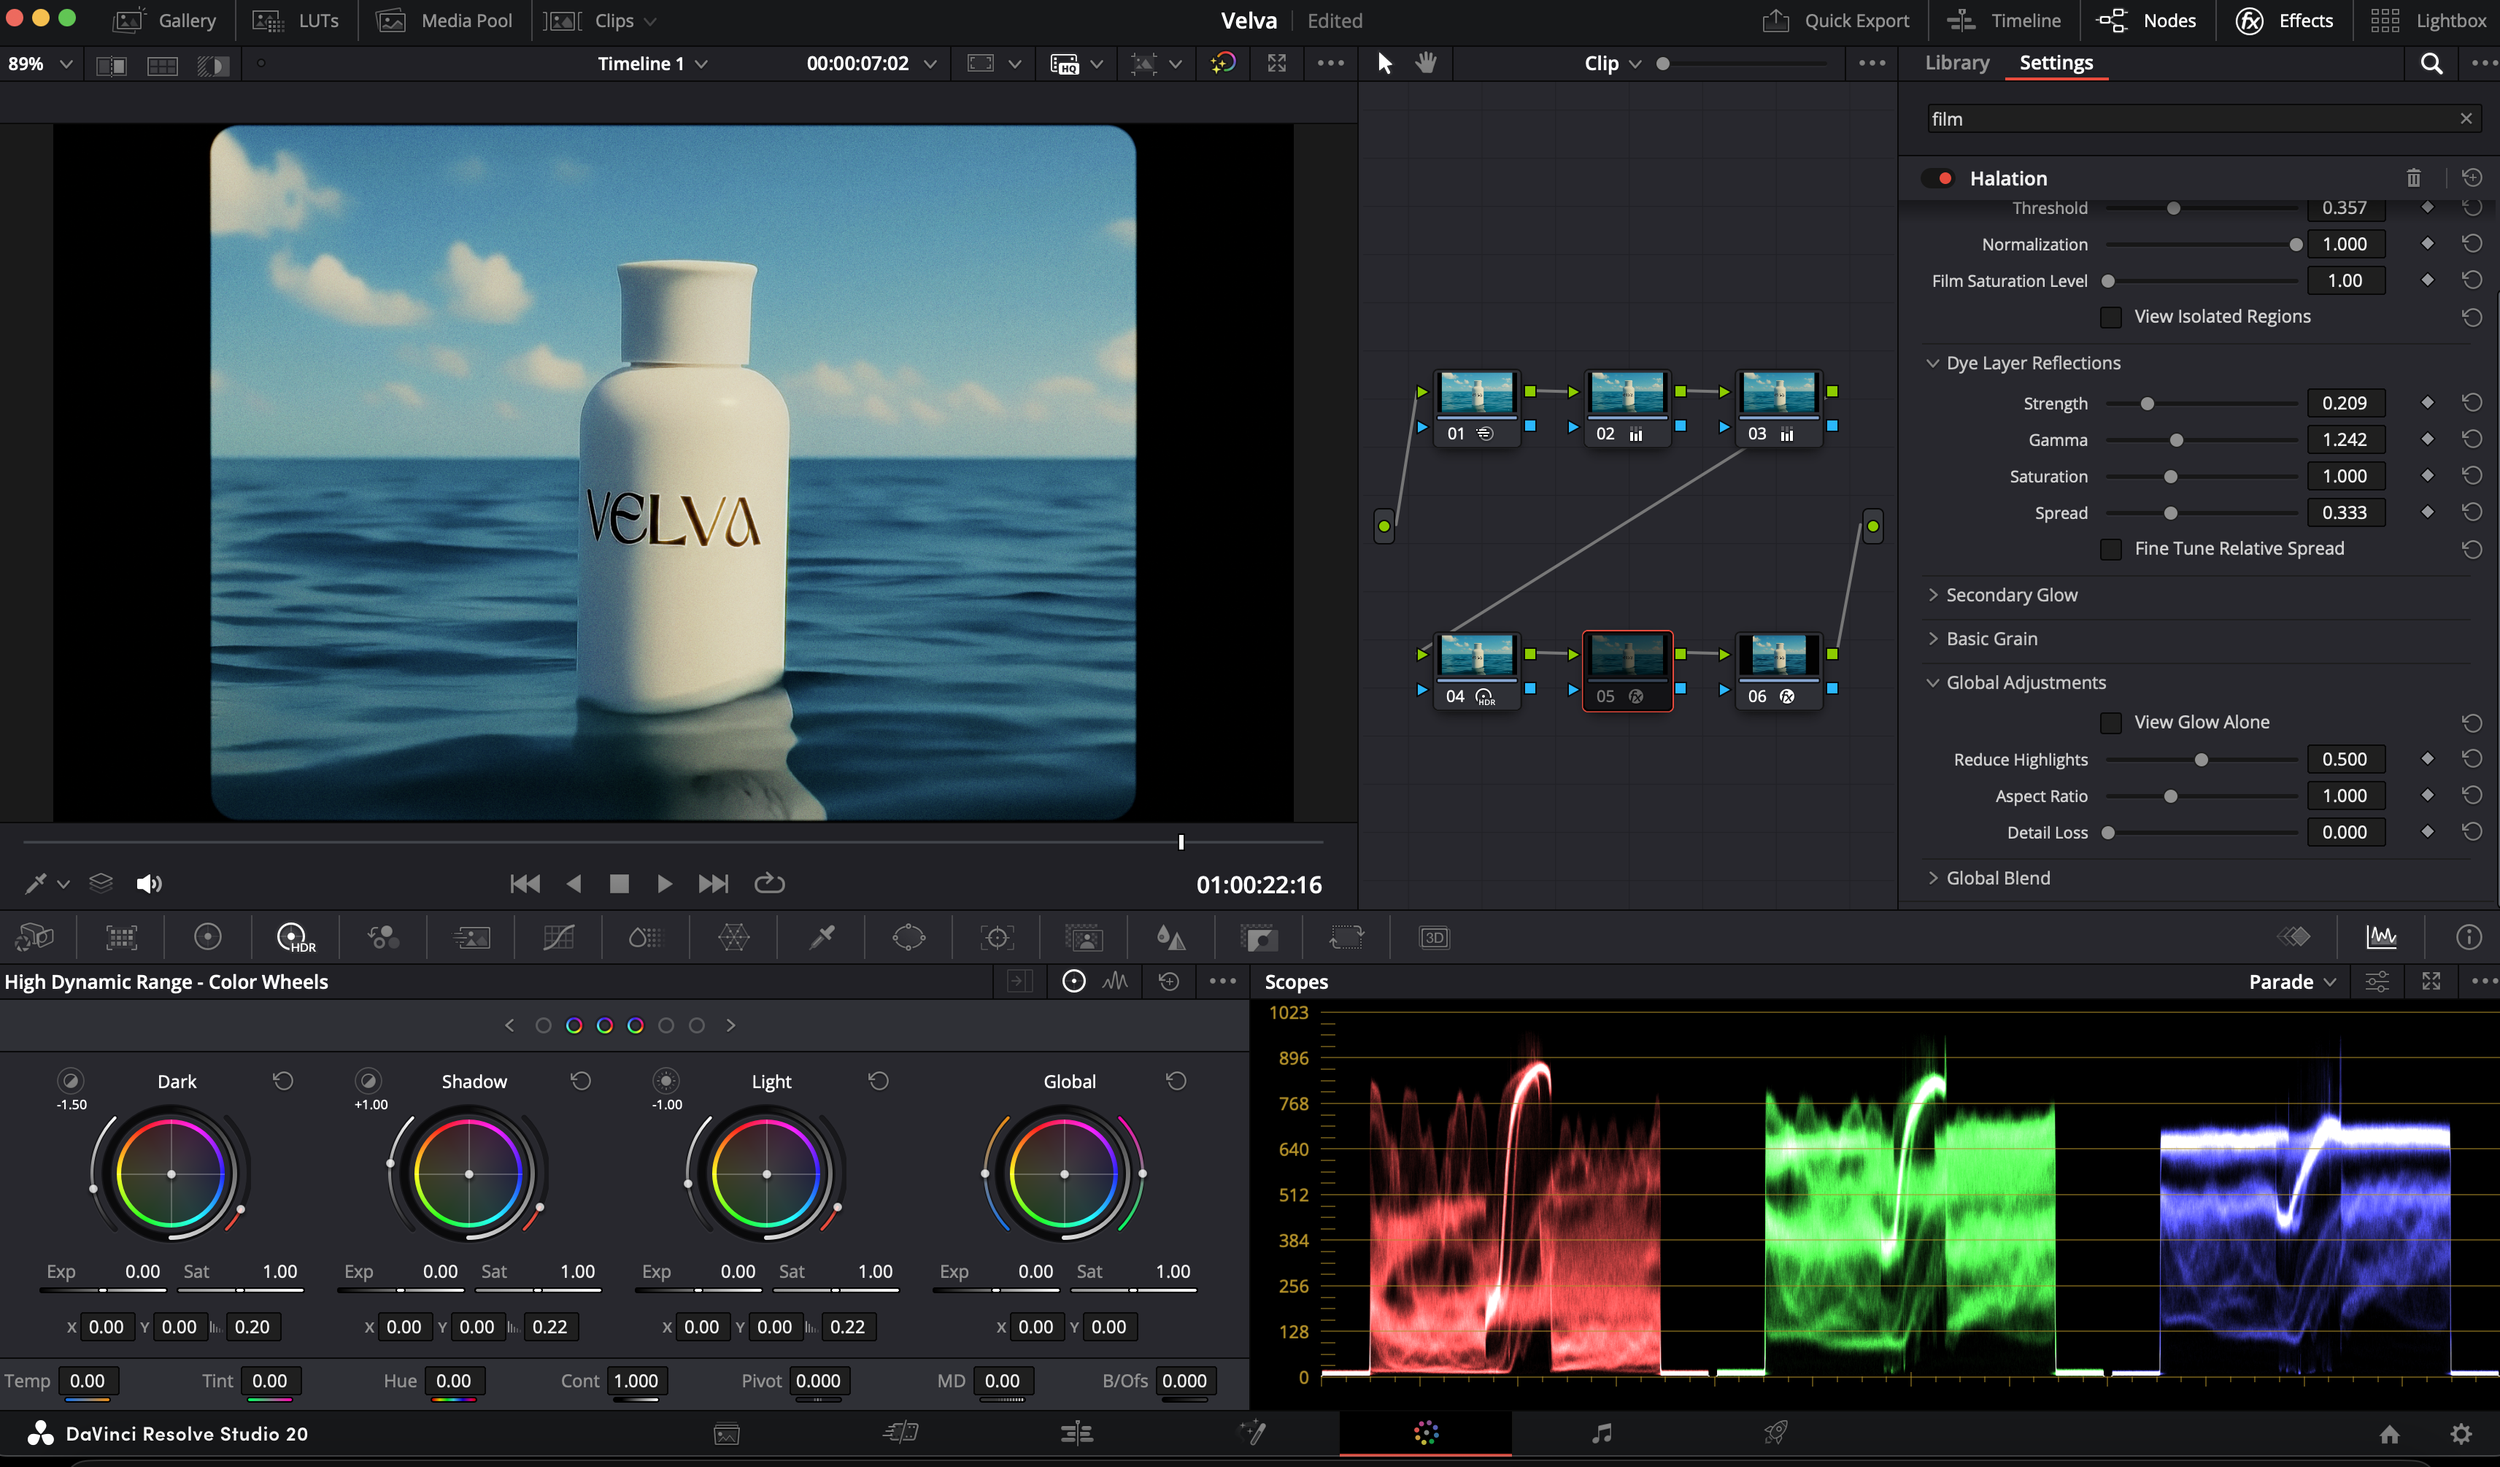The width and height of the screenshot is (2500, 1467).
Task: Expand the Secondary Glow section
Action: pos(2011,595)
